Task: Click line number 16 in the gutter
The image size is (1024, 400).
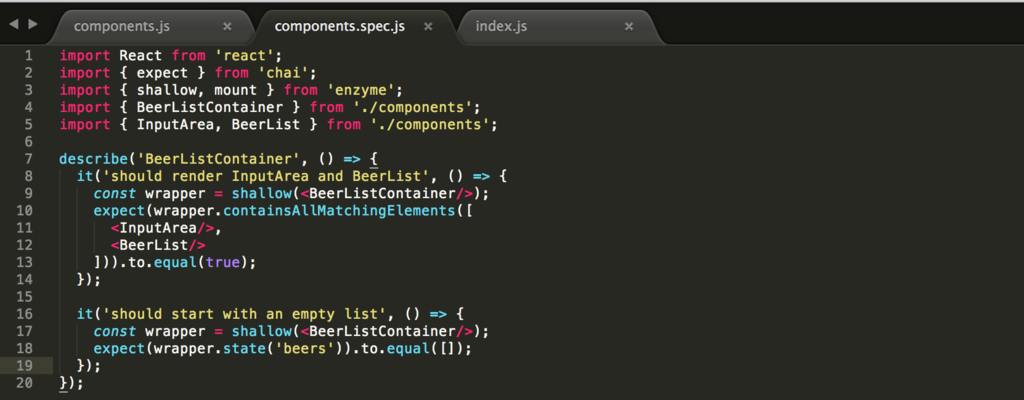Action: [x=24, y=314]
